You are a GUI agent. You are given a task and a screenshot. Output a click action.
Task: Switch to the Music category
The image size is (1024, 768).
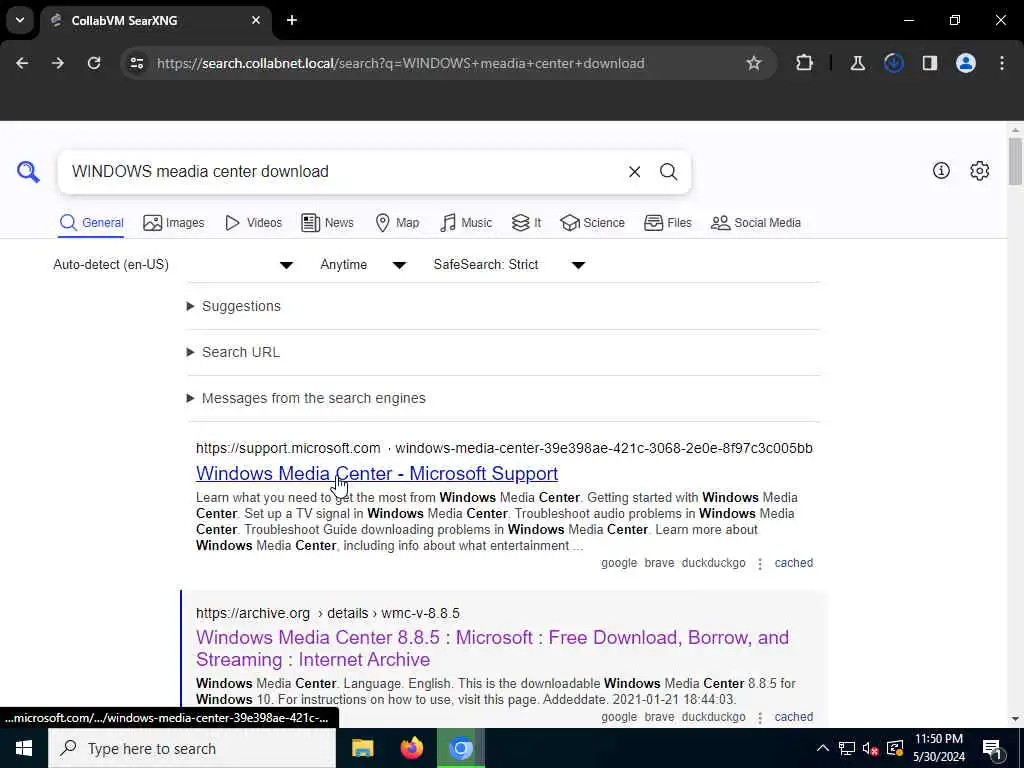(466, 223)
